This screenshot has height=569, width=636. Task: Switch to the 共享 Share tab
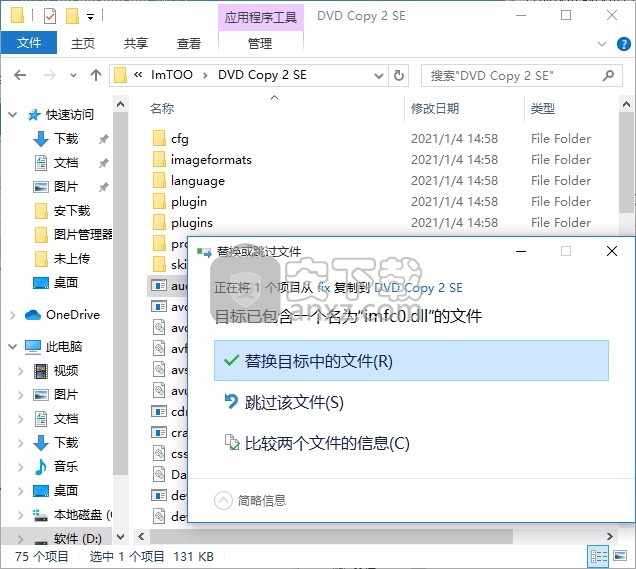point(136,43)
